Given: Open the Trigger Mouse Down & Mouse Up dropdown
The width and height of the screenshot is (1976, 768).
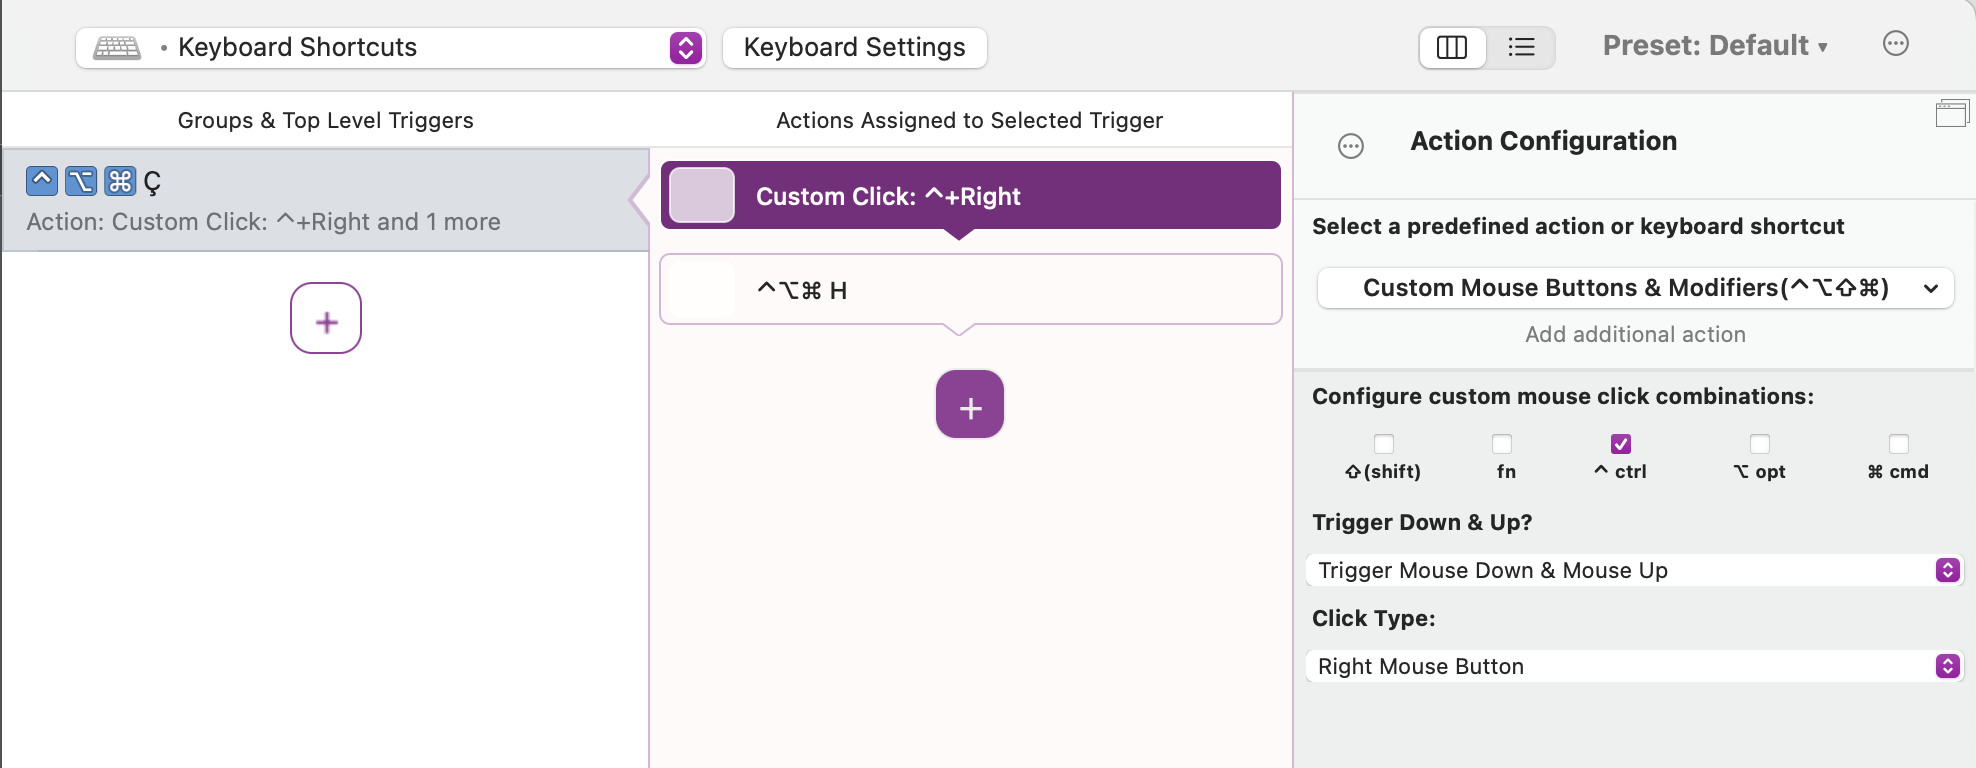Looking at the screenshot, I should coord(1635,570).
